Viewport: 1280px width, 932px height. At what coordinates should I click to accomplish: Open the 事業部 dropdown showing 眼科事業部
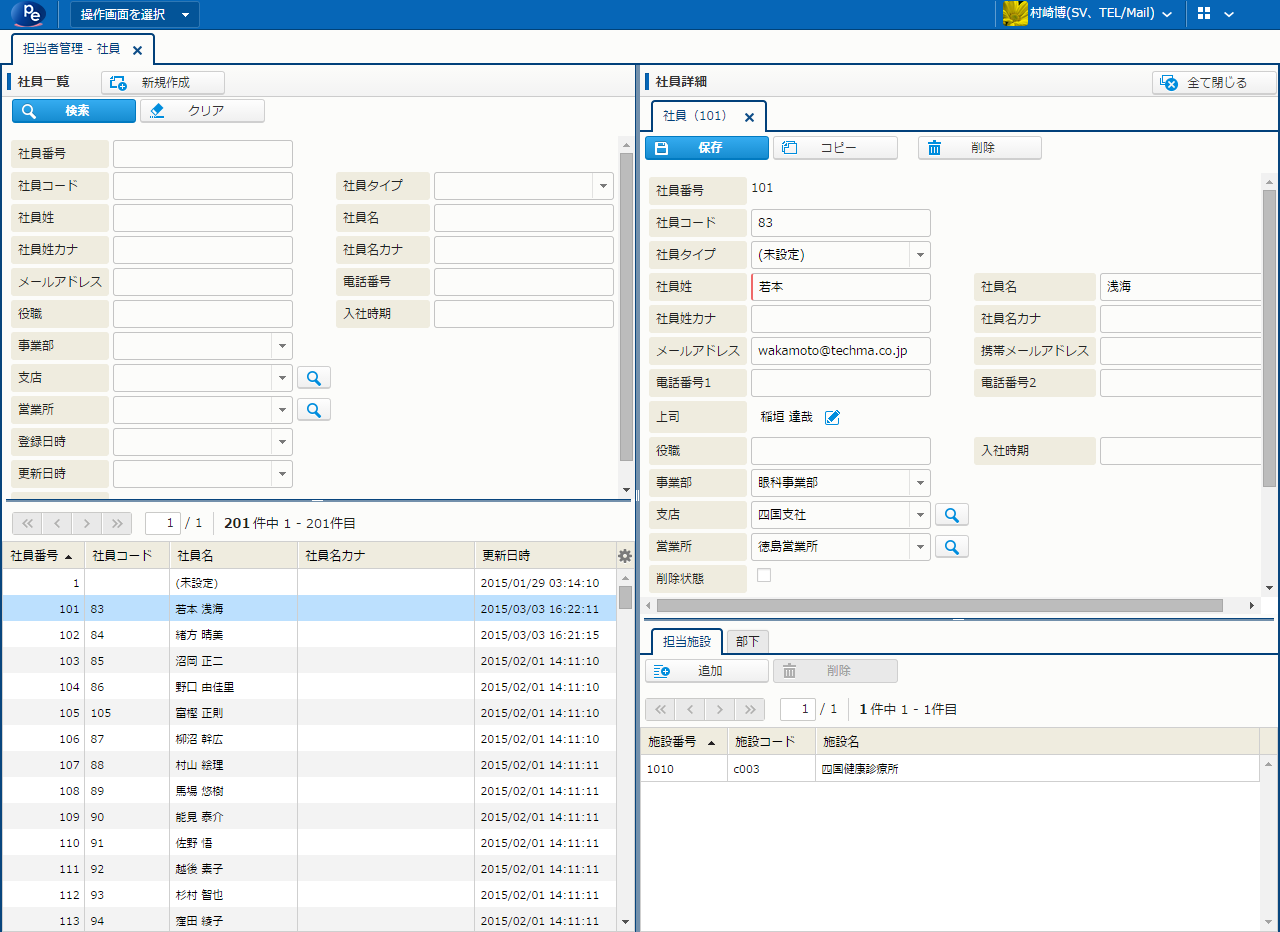click(x=919, y=483)
